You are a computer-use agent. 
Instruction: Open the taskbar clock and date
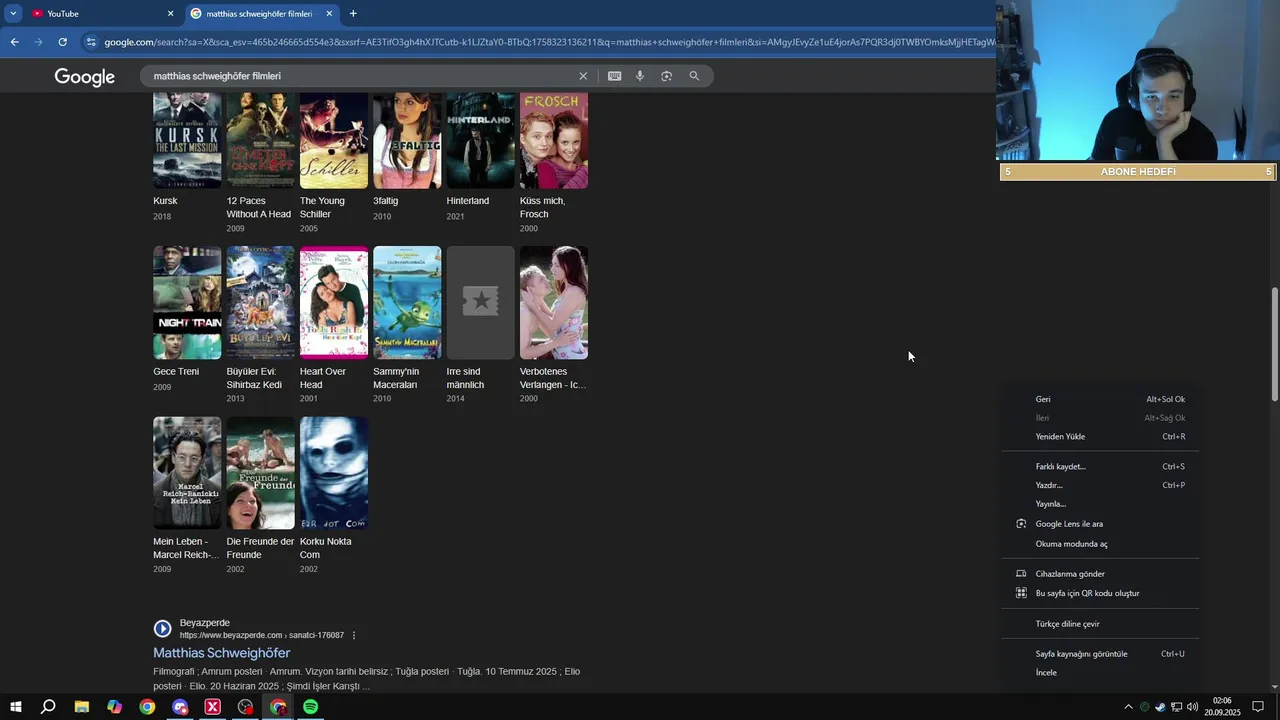(x=1222, y=707)
